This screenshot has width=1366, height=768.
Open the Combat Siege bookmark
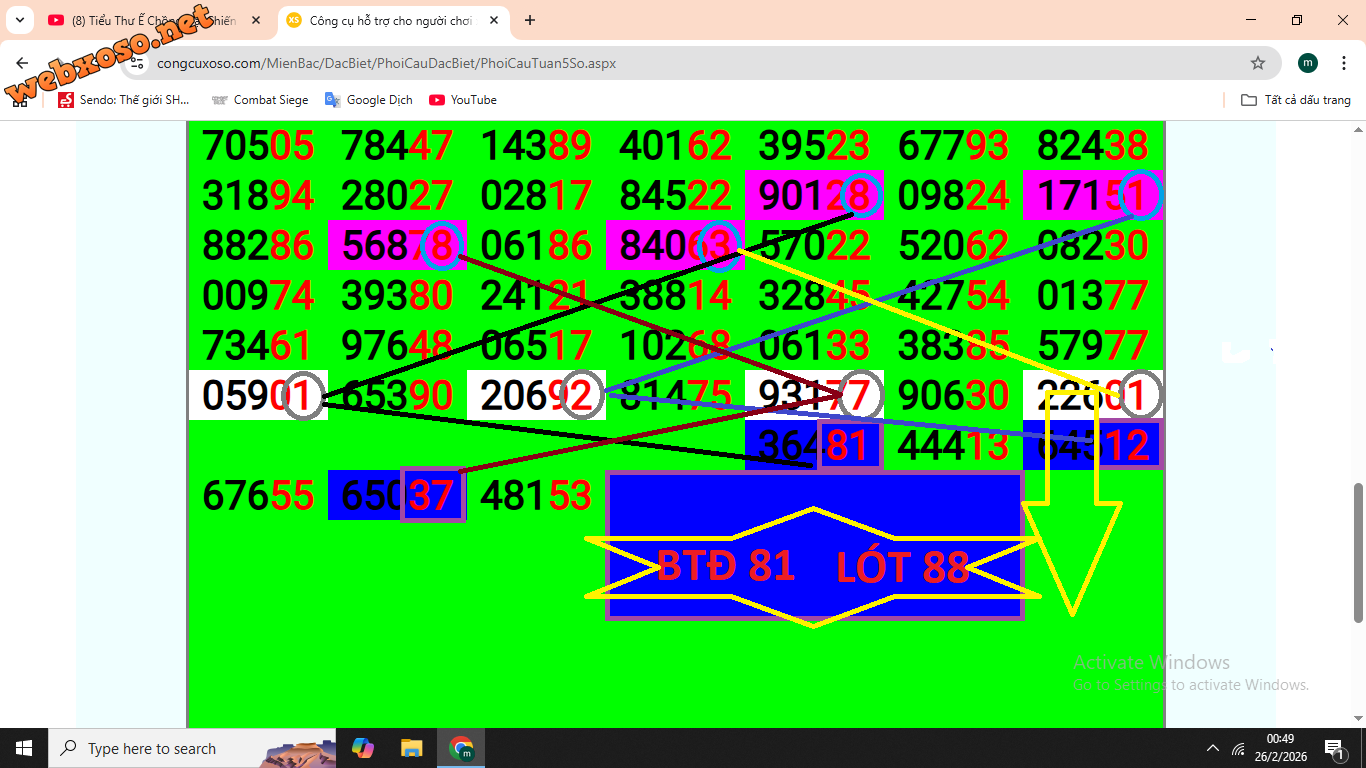259,100
